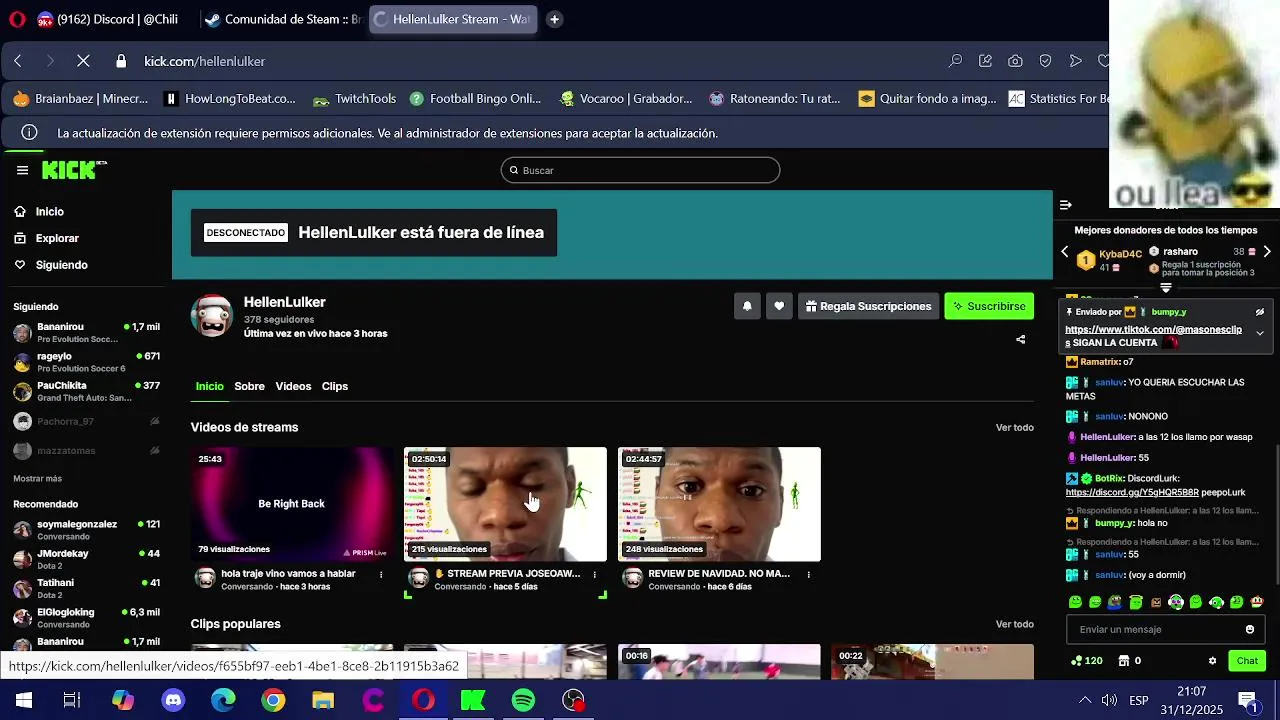Open soymalegonzalez recommended channel
Screen dimensions: 1280x720
tap(86, 530)
